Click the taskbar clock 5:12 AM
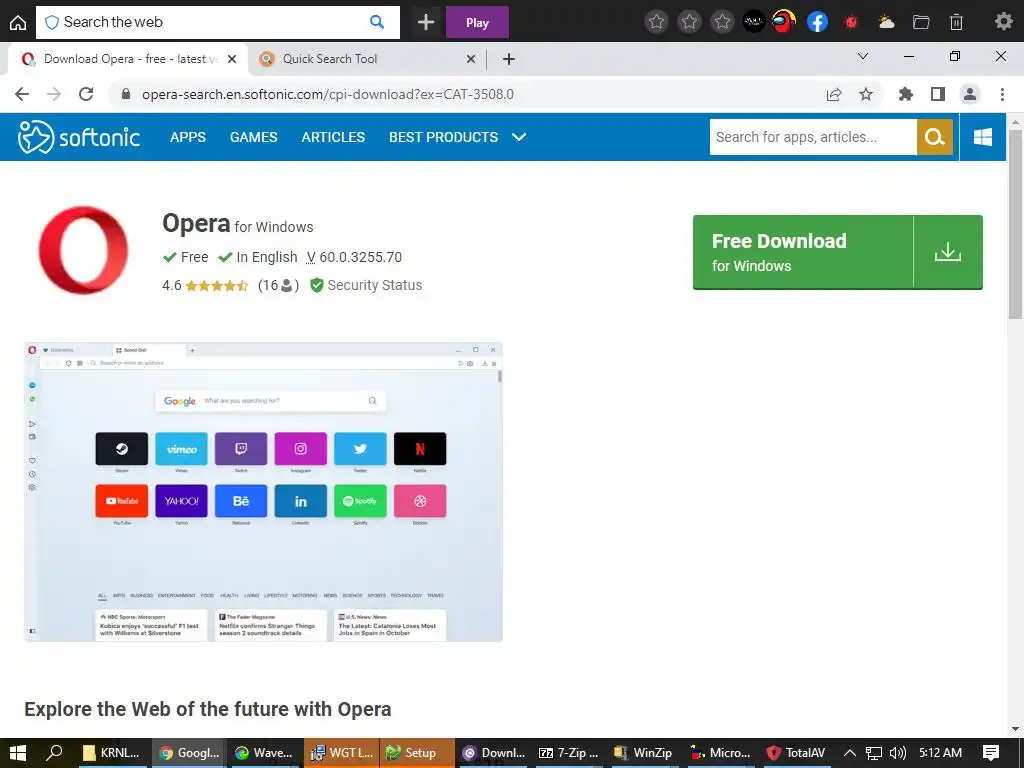 point(940,753)
